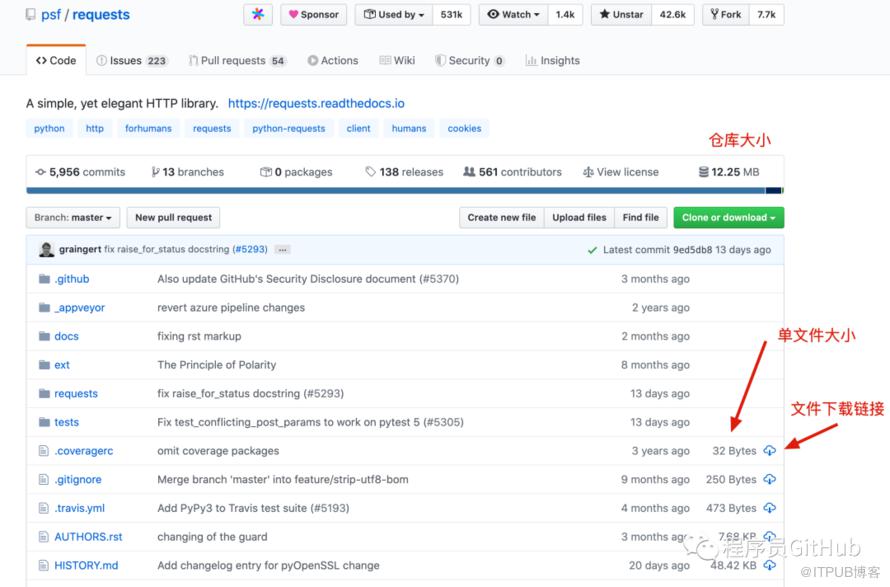Viewport: 890px width, 587px height.
Task: Click the python topic tag
Action: pos(49,128)
